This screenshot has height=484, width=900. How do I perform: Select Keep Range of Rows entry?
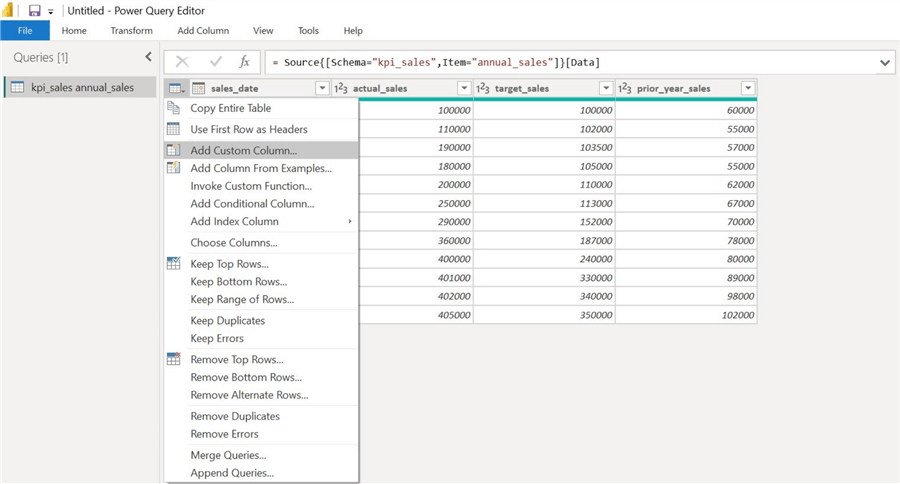click(x=261, y=300)
